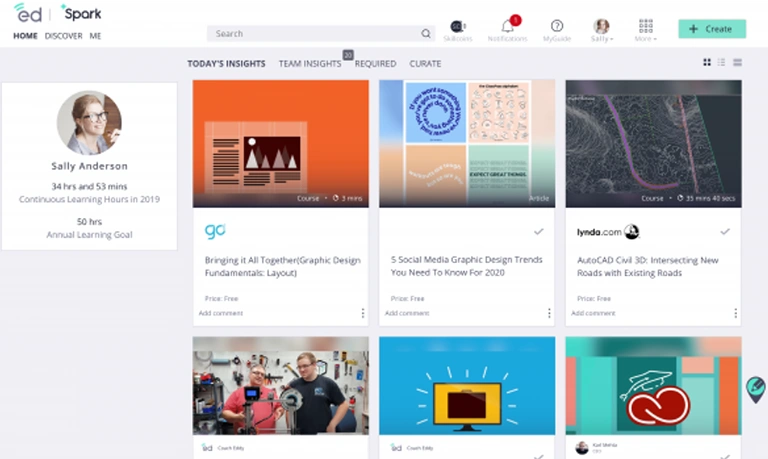The image size is (768, 459).
Task: Click the EdCast Spark logo
Action: coord(57,13)
